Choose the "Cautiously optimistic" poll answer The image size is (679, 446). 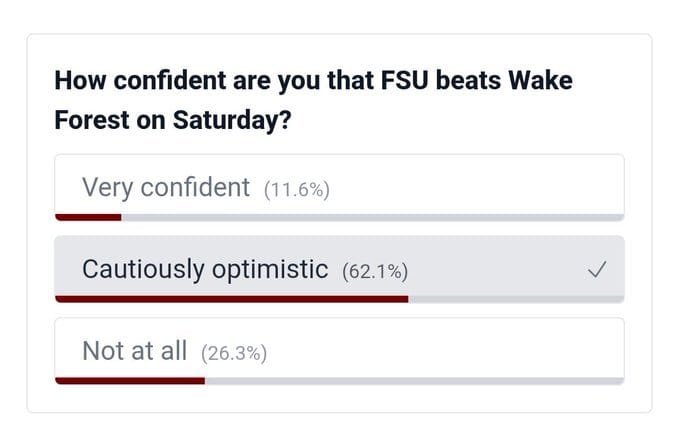tap(340, 268)
